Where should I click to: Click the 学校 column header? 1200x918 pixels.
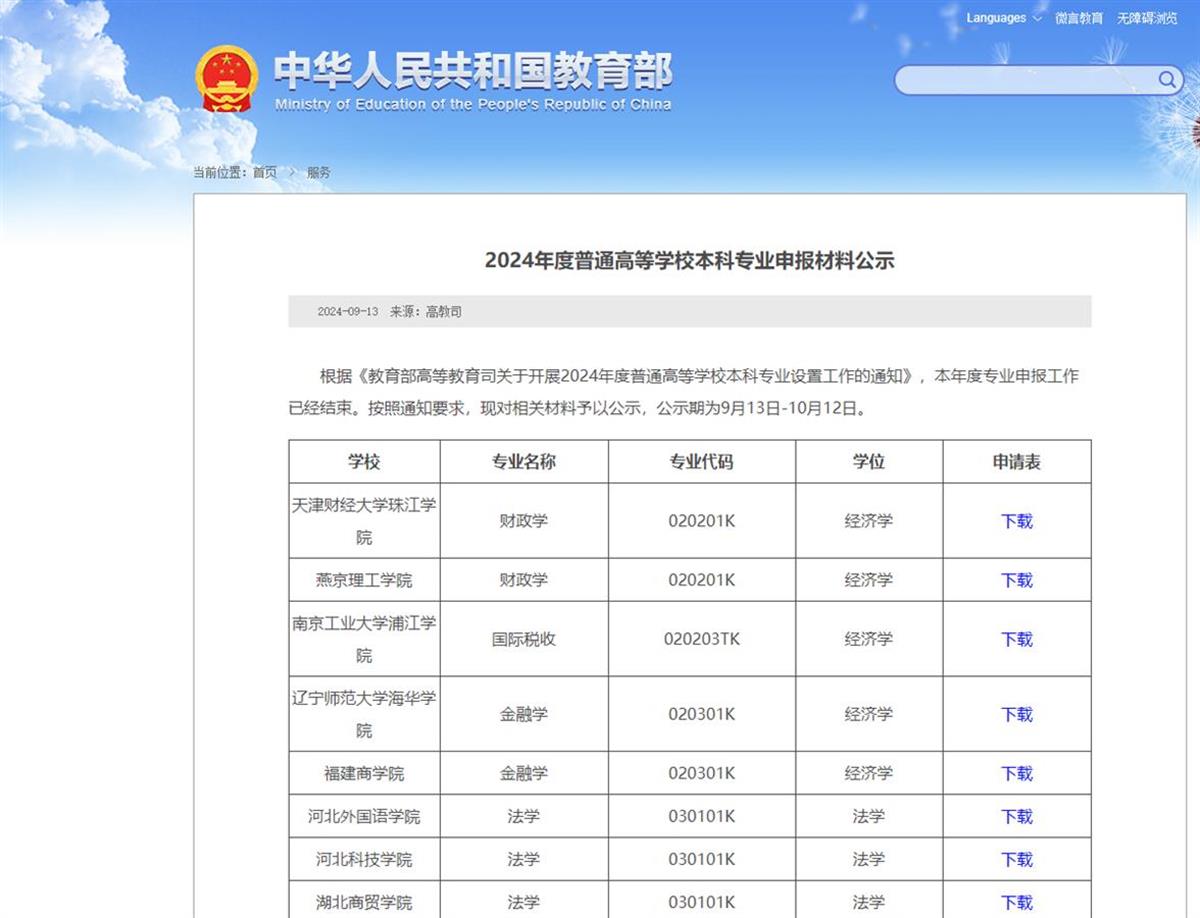(364, 462)
